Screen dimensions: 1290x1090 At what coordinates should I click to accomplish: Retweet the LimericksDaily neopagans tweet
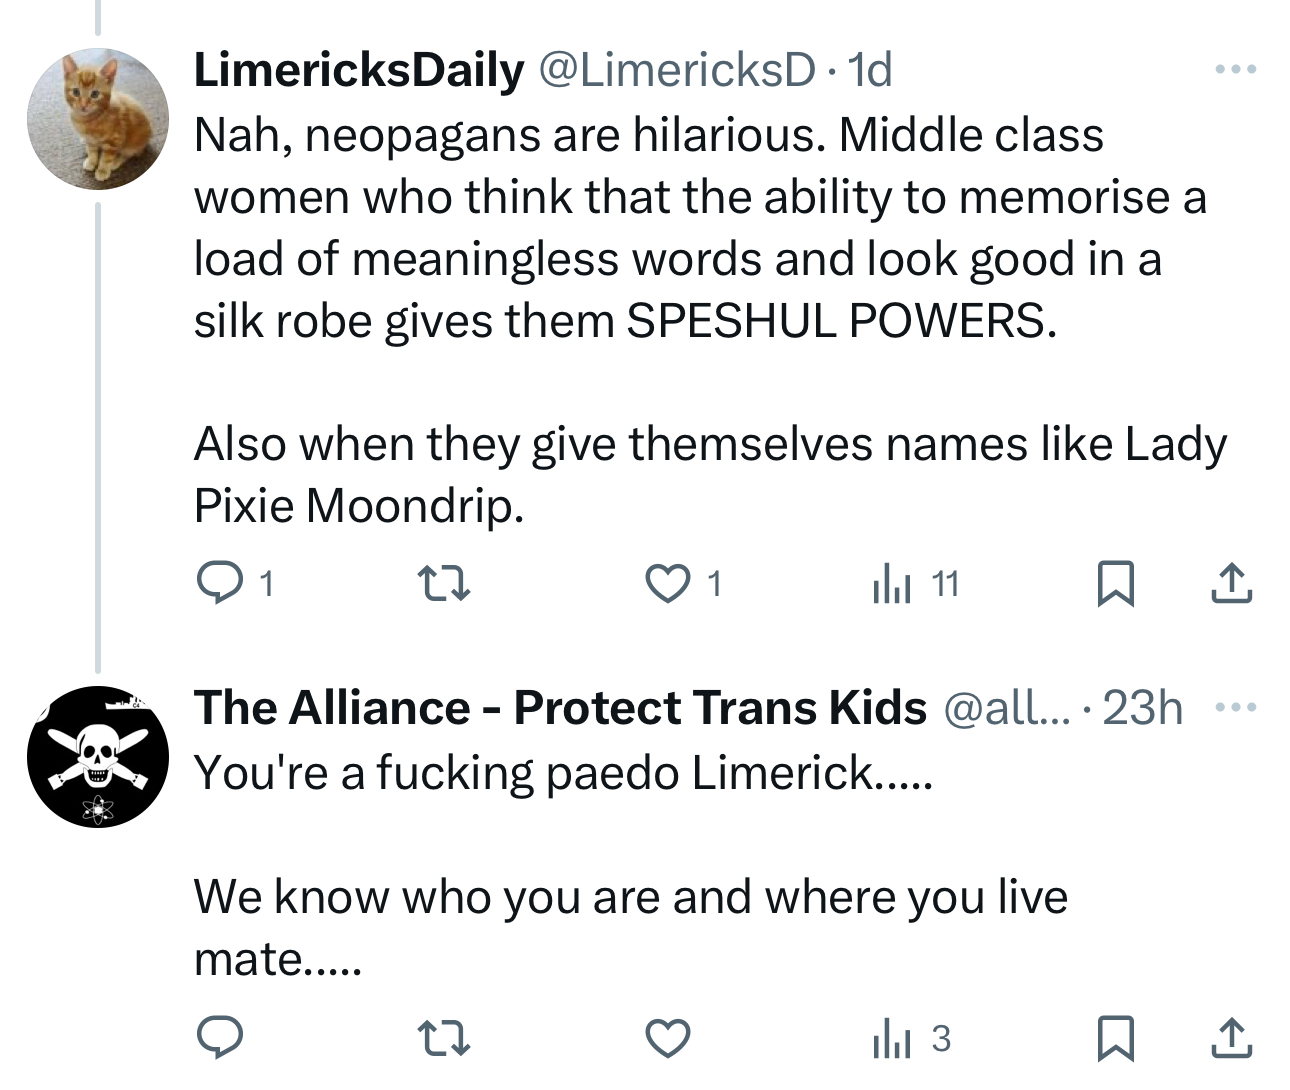pyautogui.click(x=444, y=583)
